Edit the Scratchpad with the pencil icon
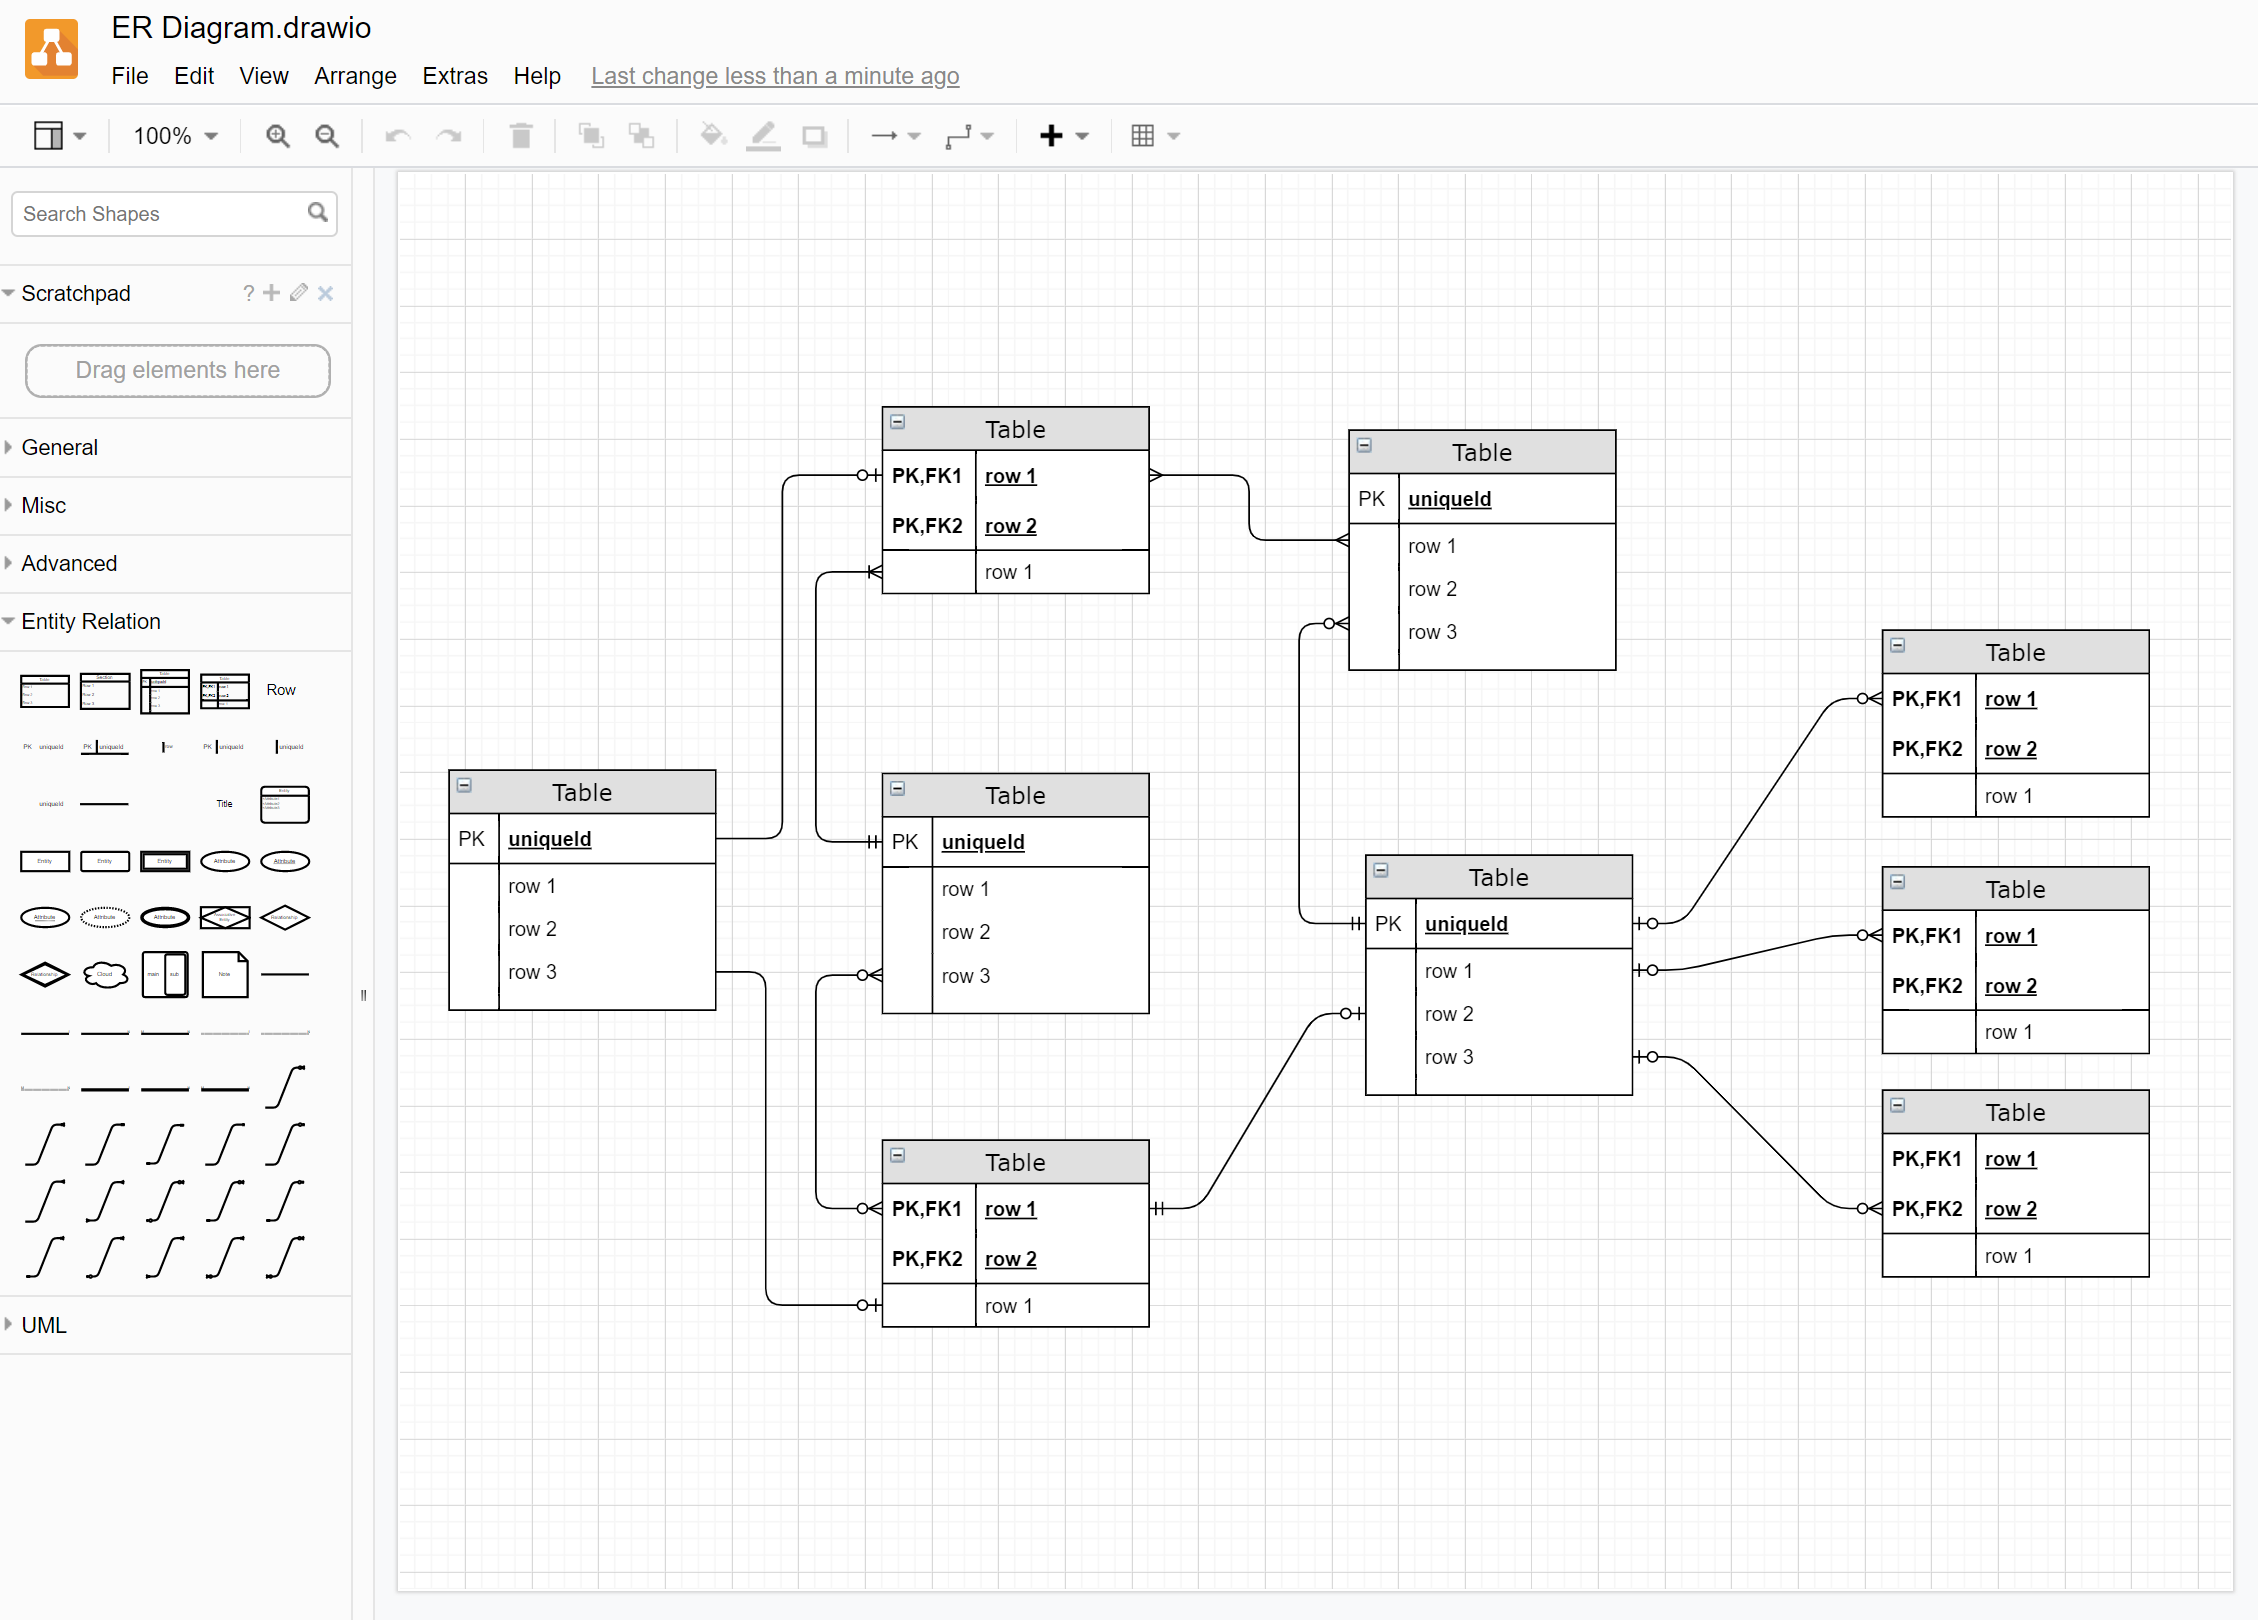 click(x=297, y=293)
